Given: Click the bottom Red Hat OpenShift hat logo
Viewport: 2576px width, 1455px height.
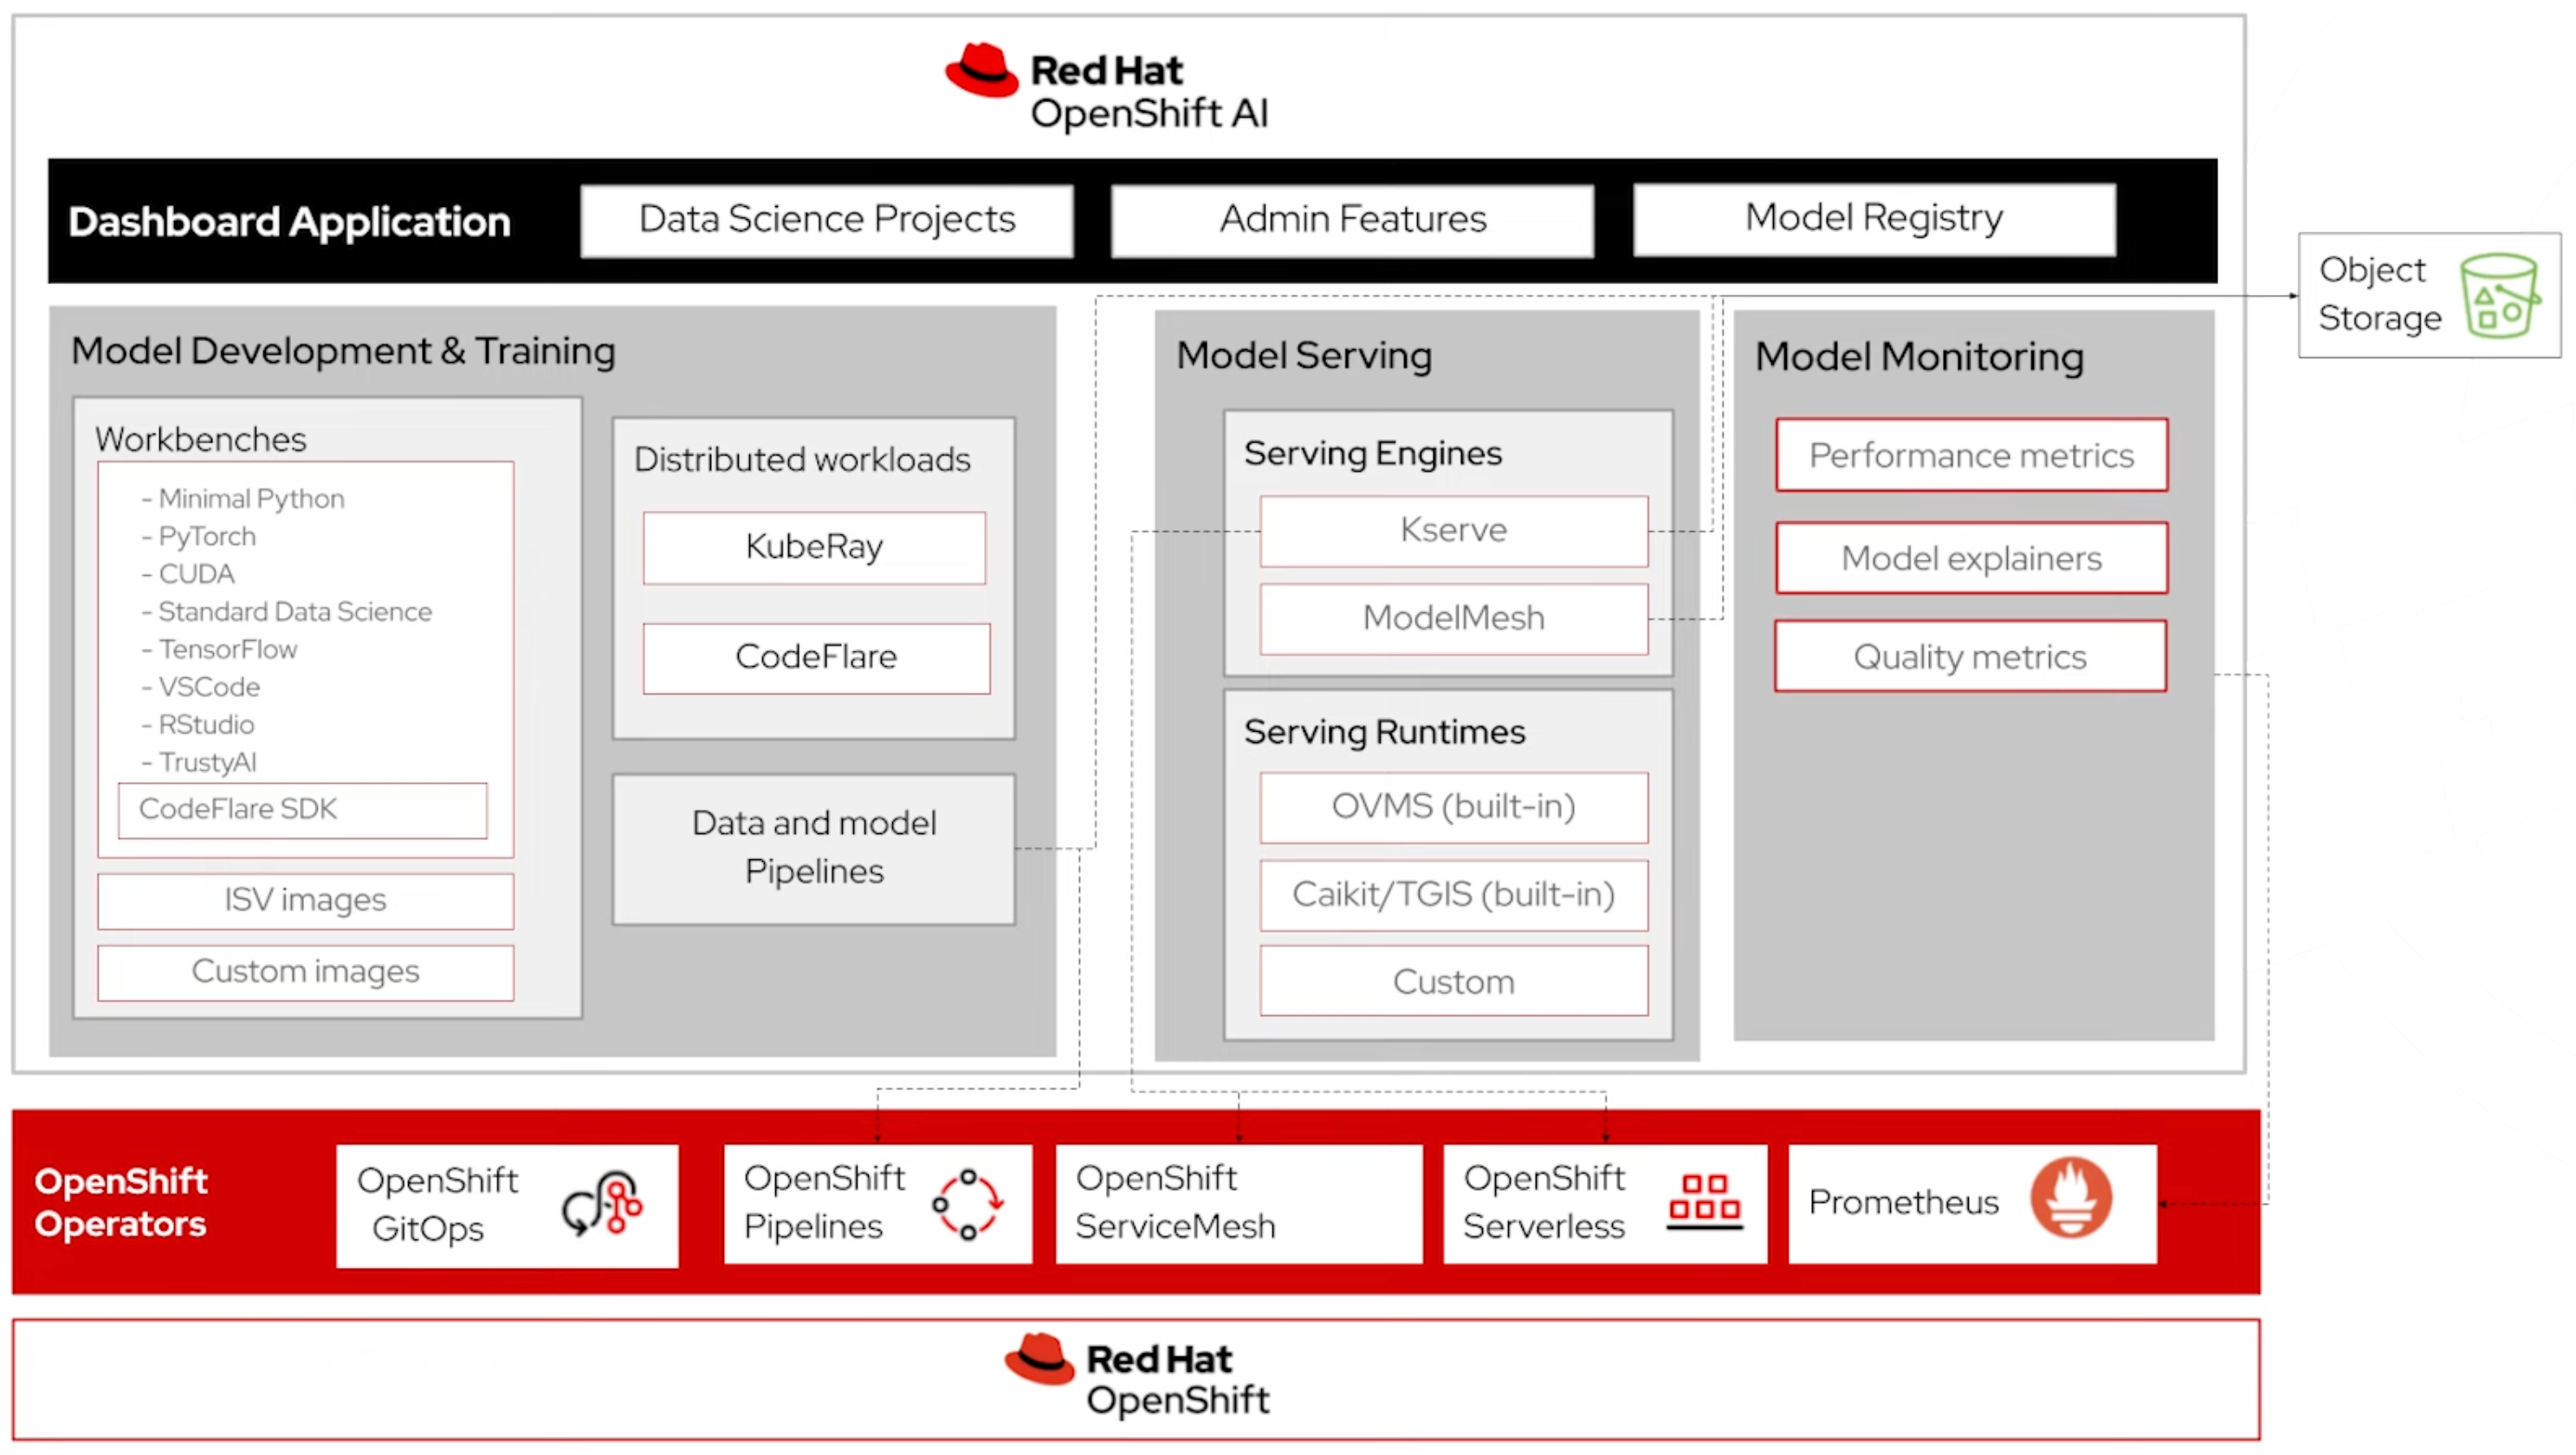Looking at the screenshot, I should tap(1039, 1359).
